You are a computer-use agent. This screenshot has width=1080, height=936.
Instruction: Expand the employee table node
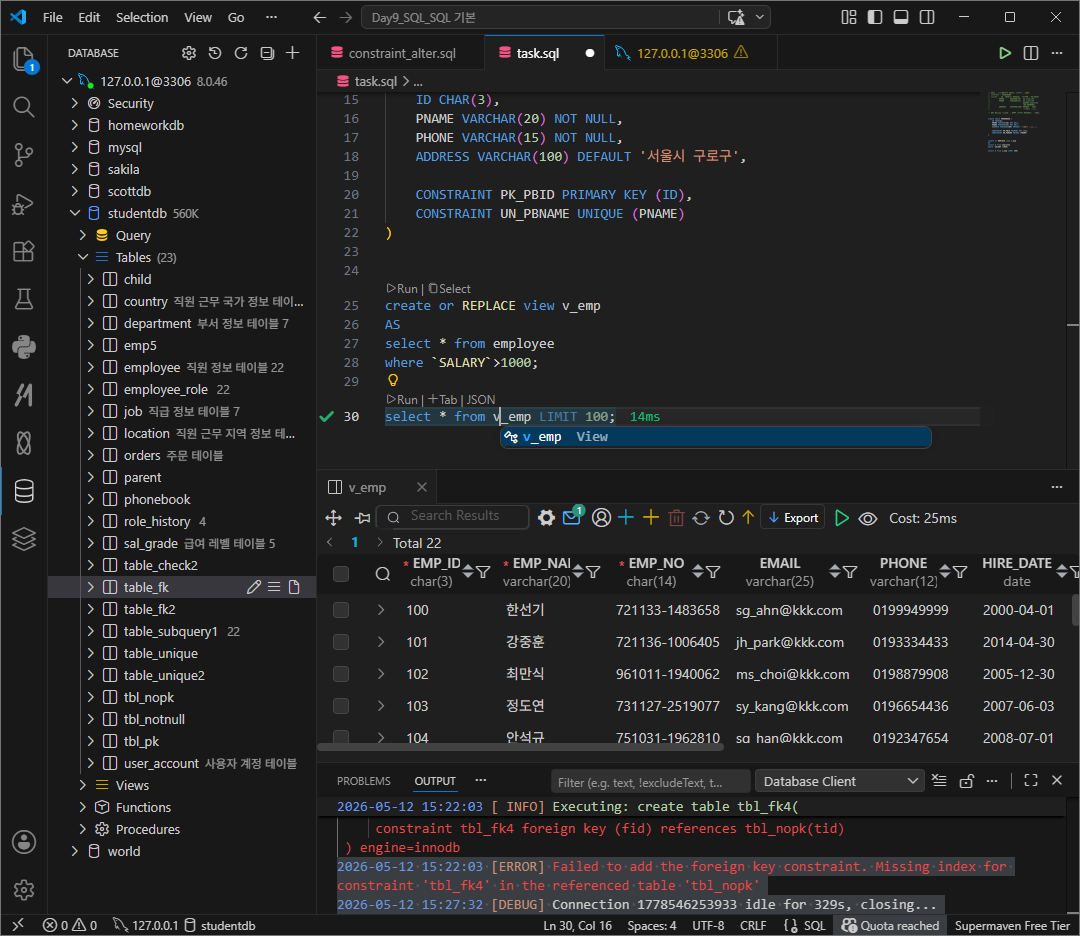tap(91, 367)
